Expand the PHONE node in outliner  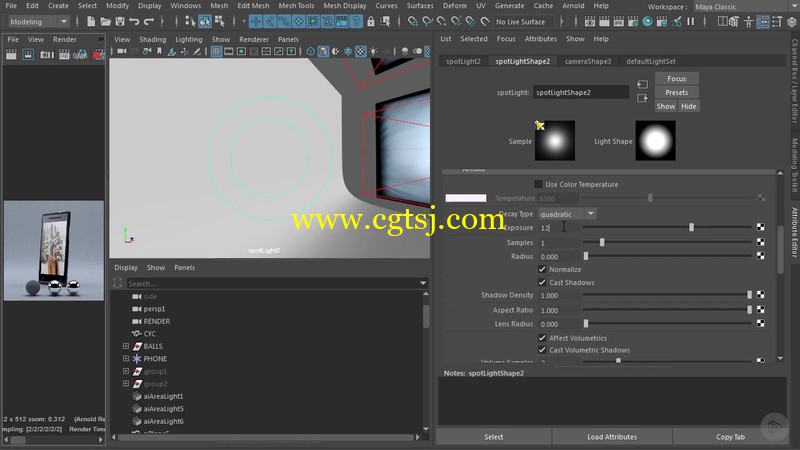pyautogui.click(x=126, y=359)
